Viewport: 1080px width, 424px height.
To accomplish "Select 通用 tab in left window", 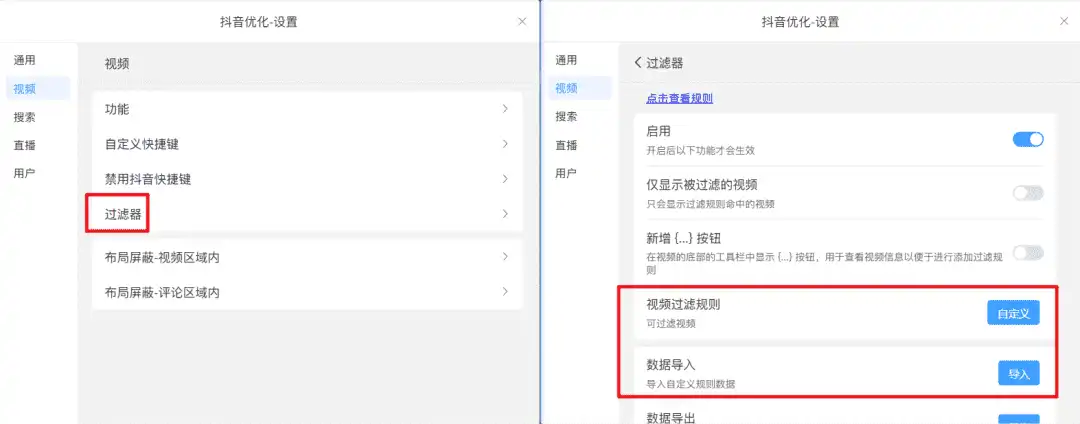I will pyautogui.click(x=24, y=60).
